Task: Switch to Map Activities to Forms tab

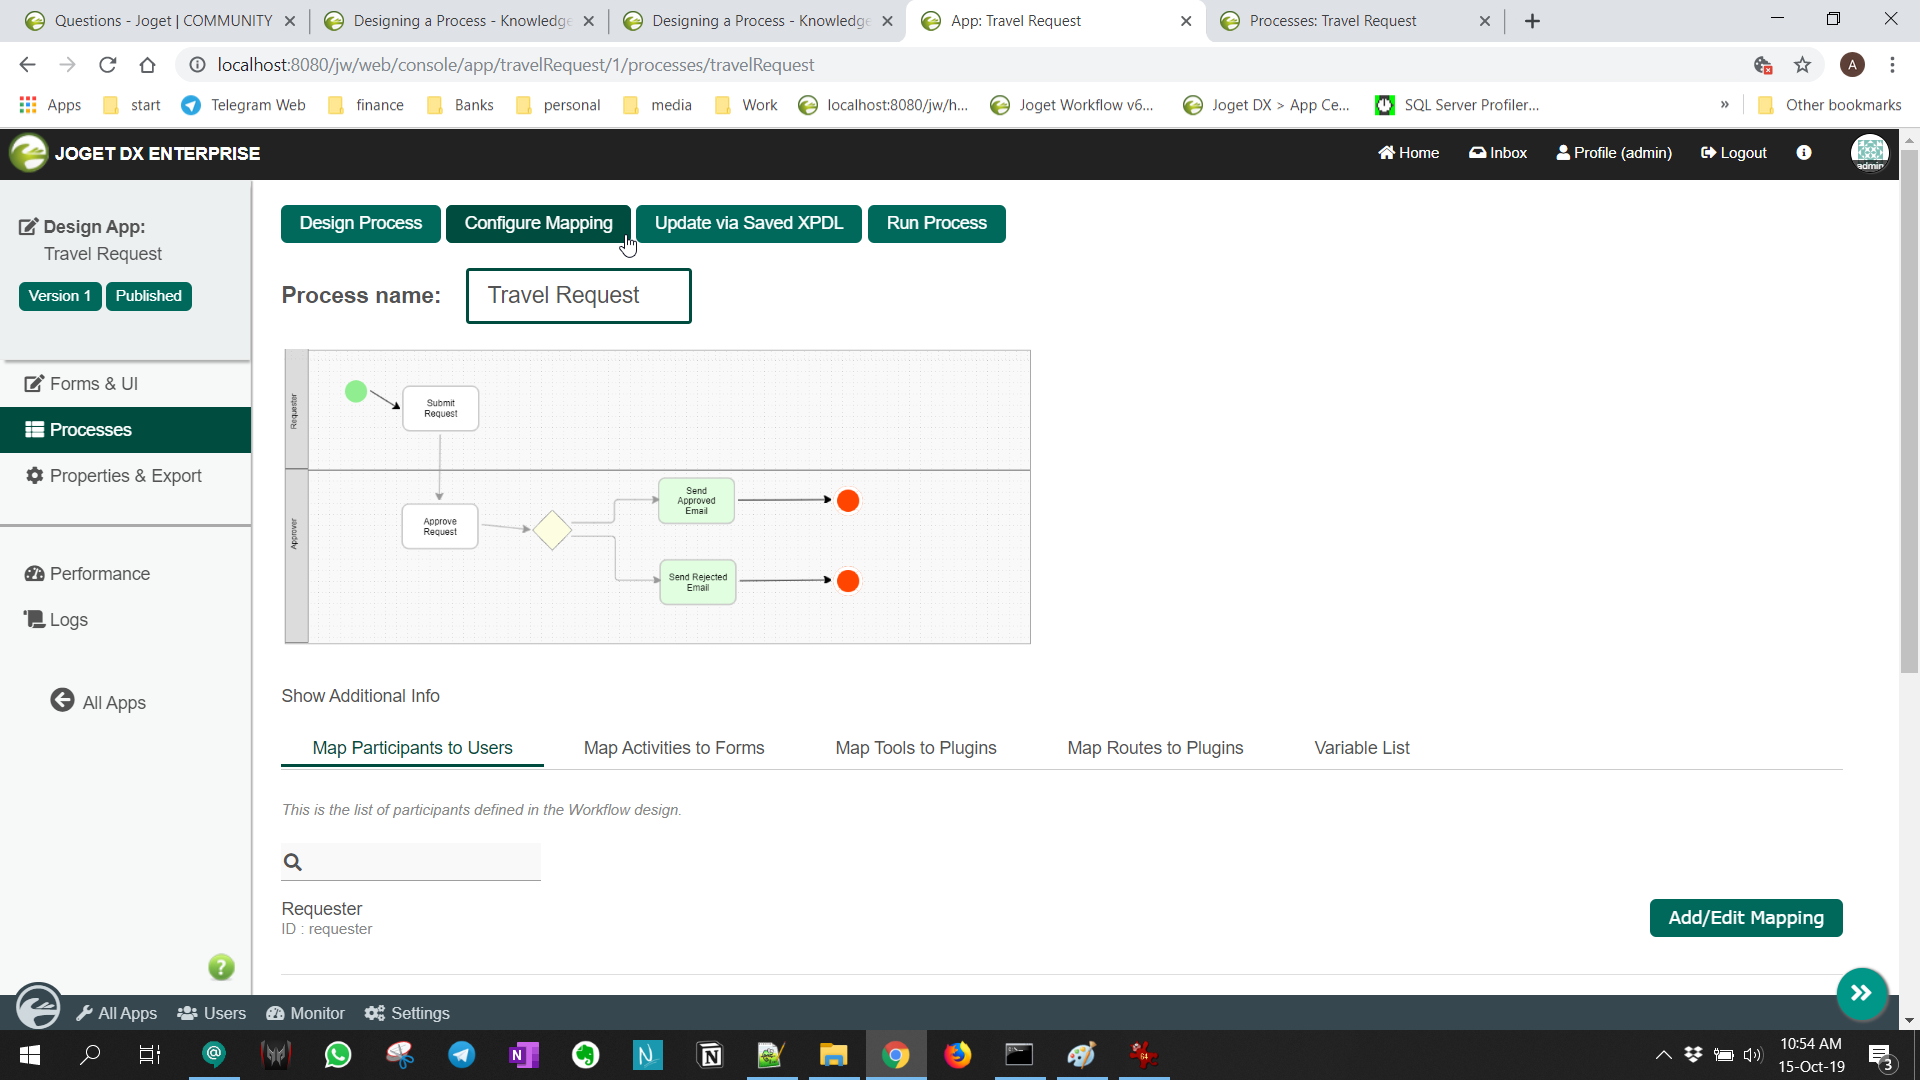Action: (x=673, y=748)
